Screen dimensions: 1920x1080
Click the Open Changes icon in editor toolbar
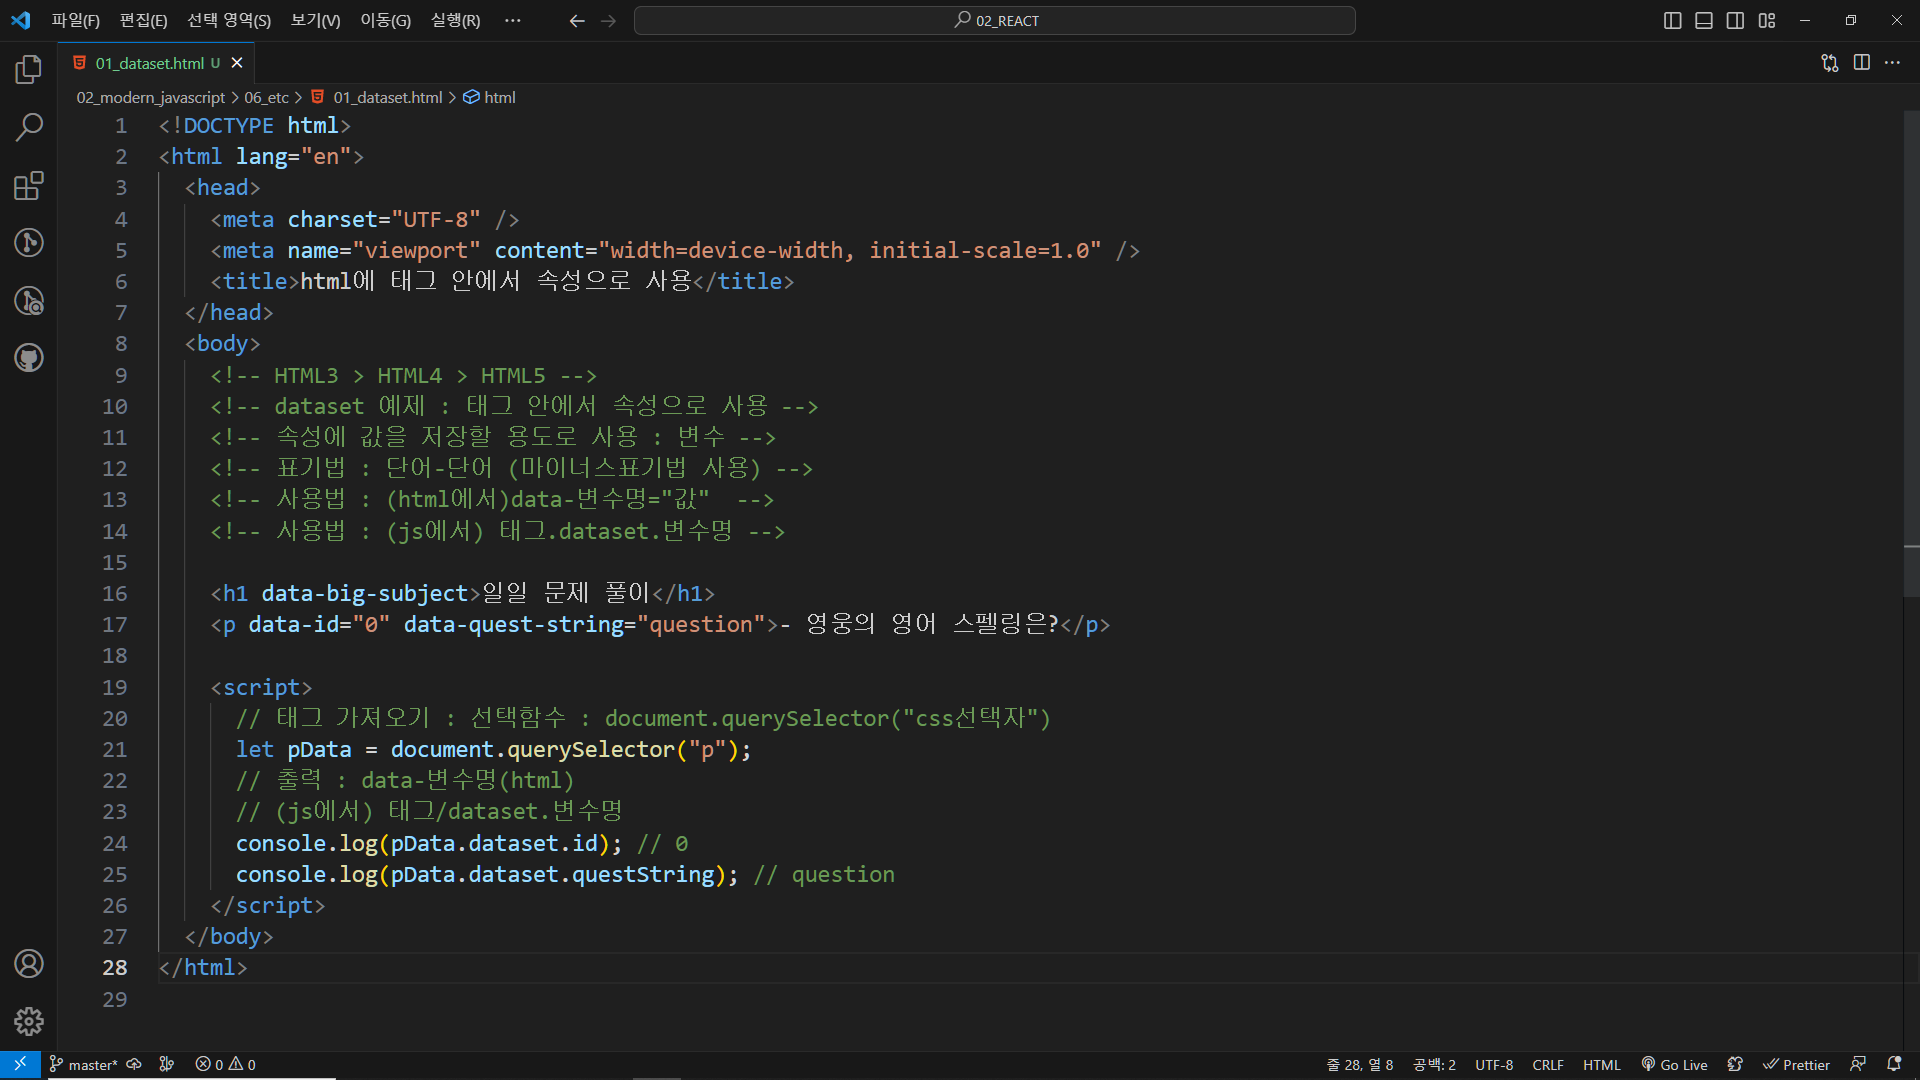pos(1829,63)
